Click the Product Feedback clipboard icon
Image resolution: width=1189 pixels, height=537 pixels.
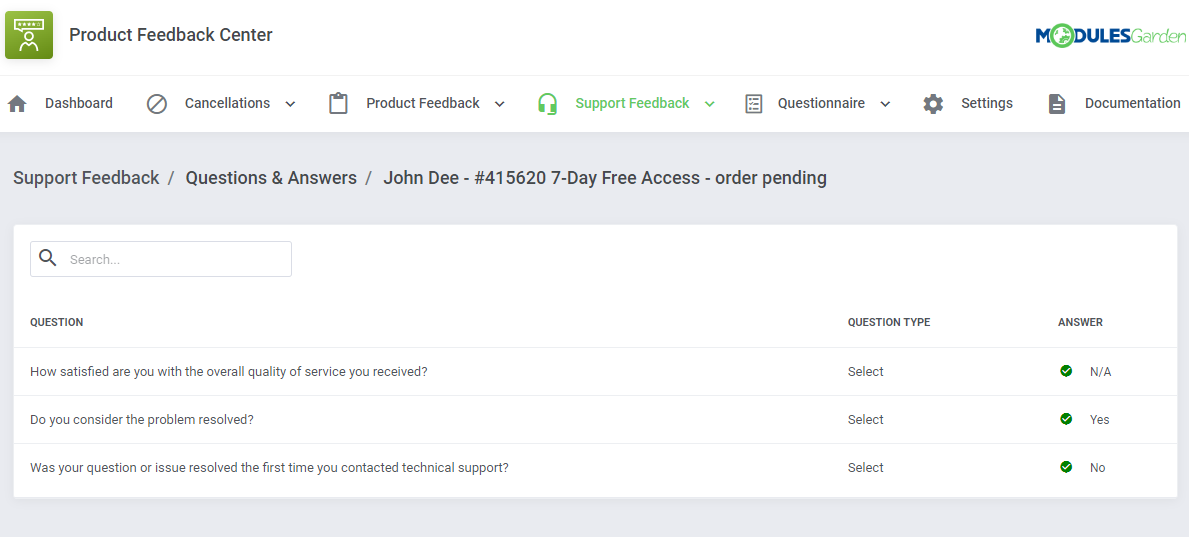click(338, 103)
